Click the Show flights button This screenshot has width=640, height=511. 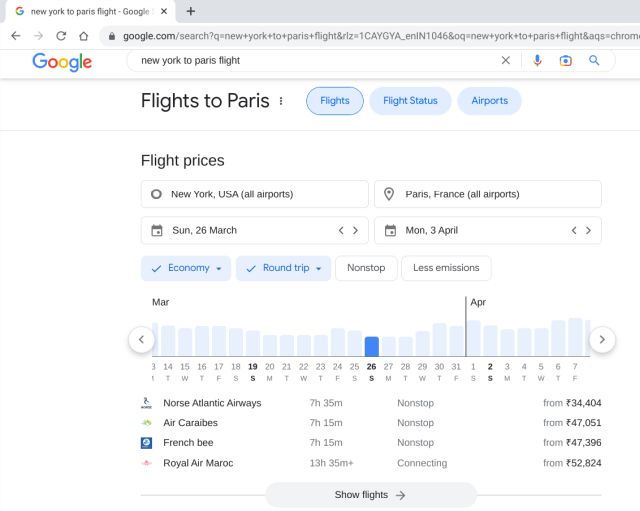tap(371, 495)
